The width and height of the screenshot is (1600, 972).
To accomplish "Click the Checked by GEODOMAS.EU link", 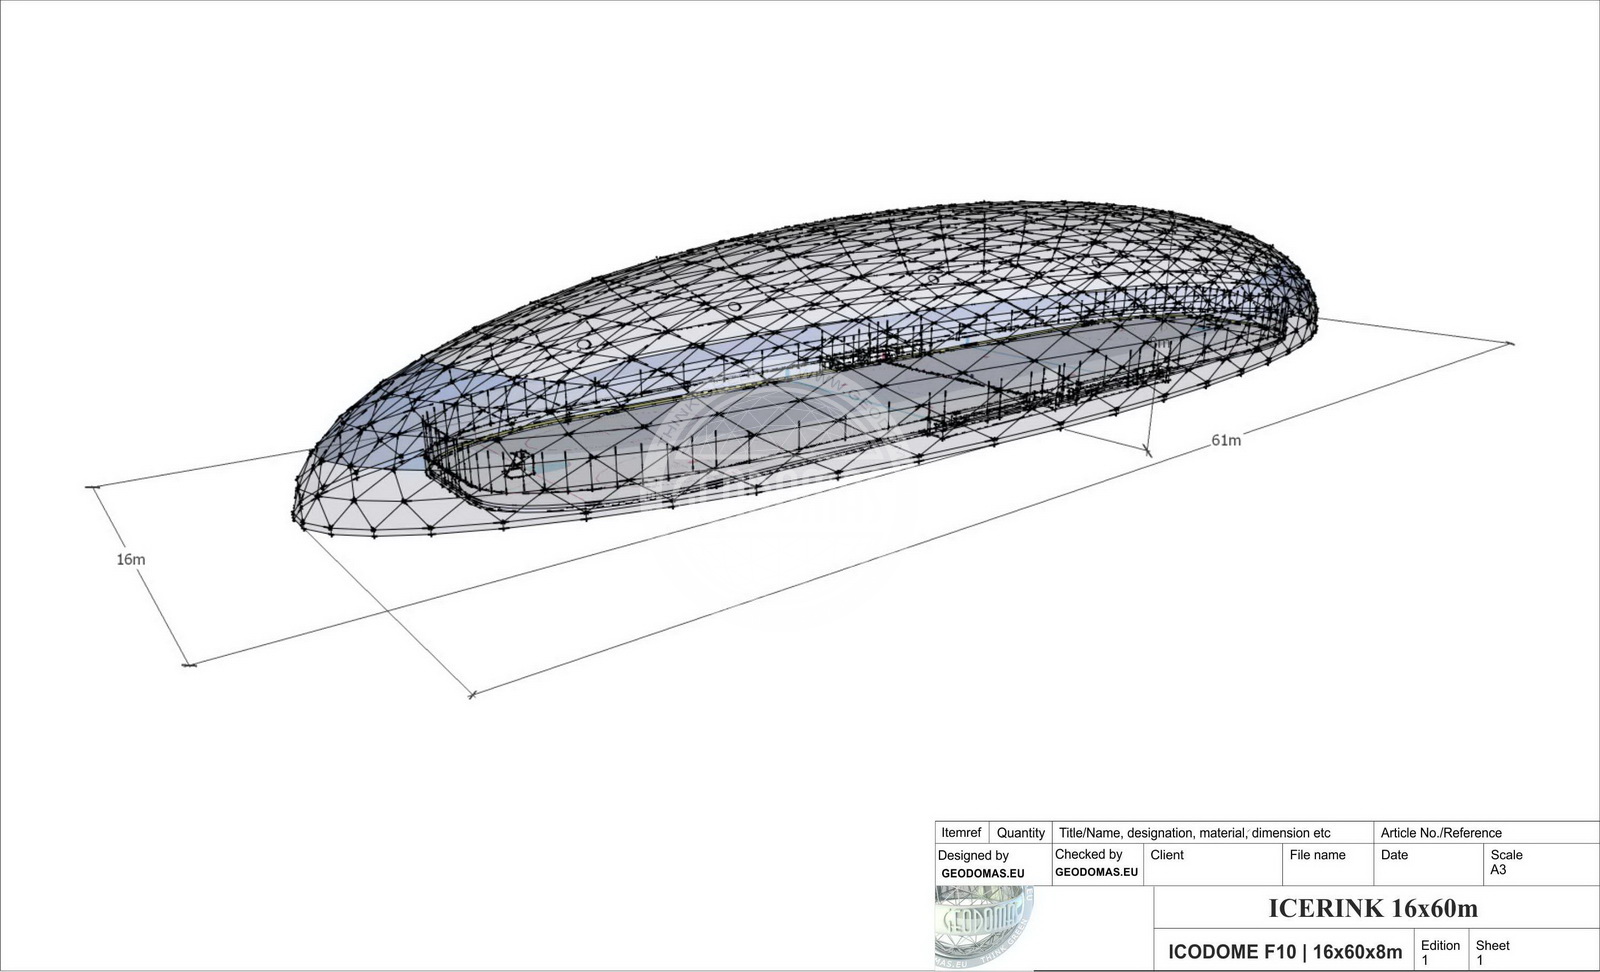I will click(1095, 872).
